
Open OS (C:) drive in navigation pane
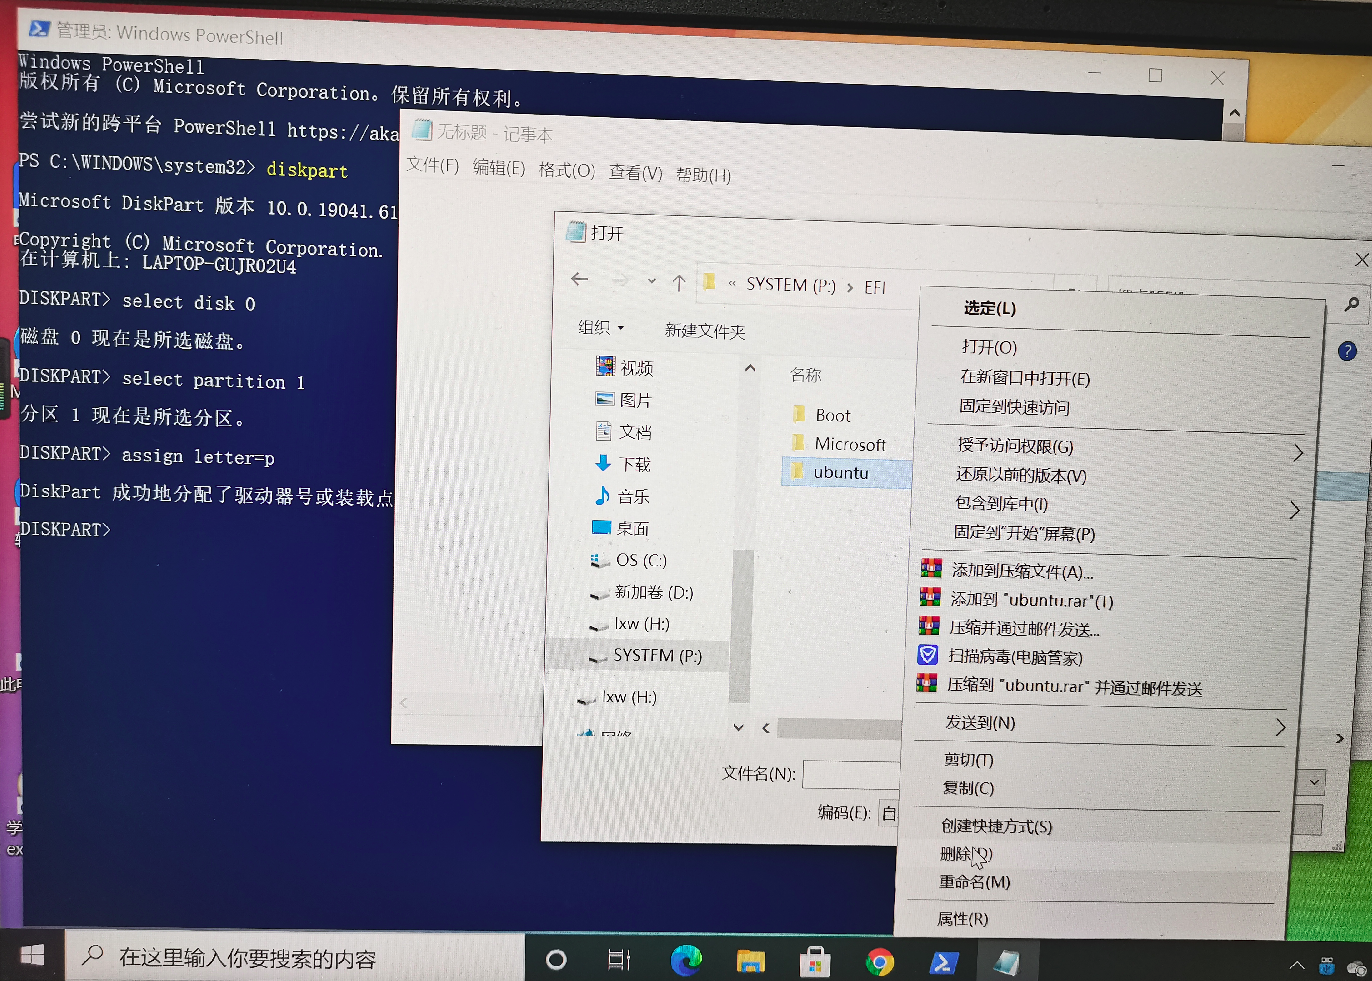628,560
